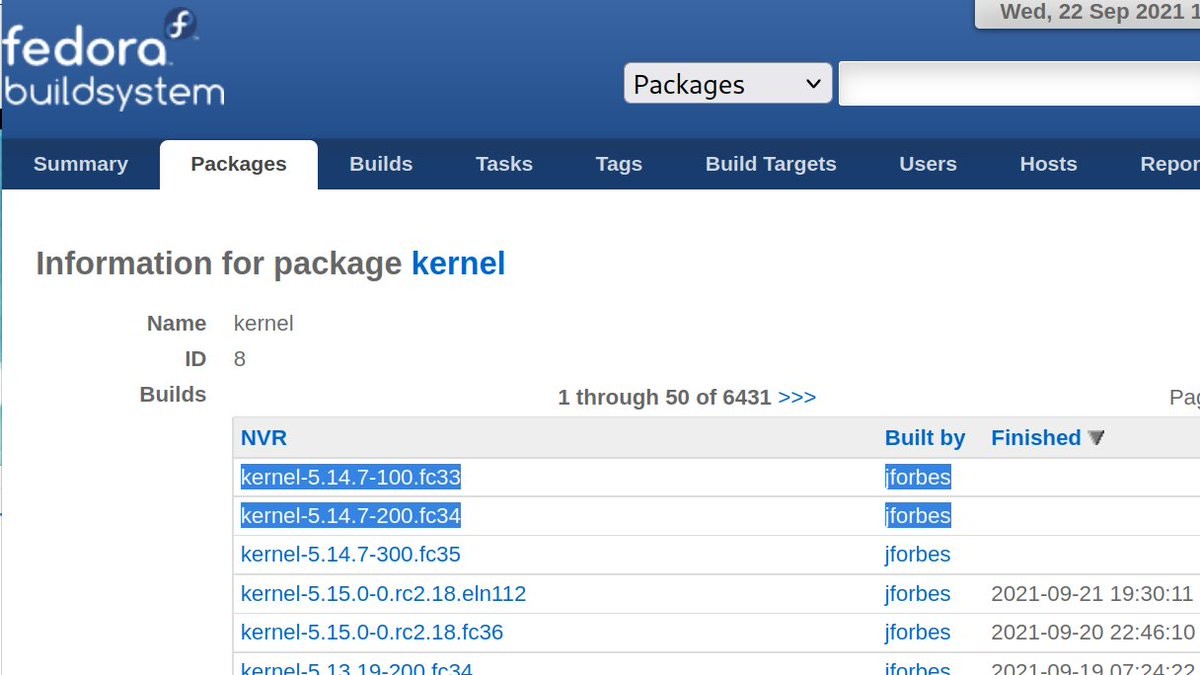
Task: Select the Tags tab
Action: click(619, 164)
